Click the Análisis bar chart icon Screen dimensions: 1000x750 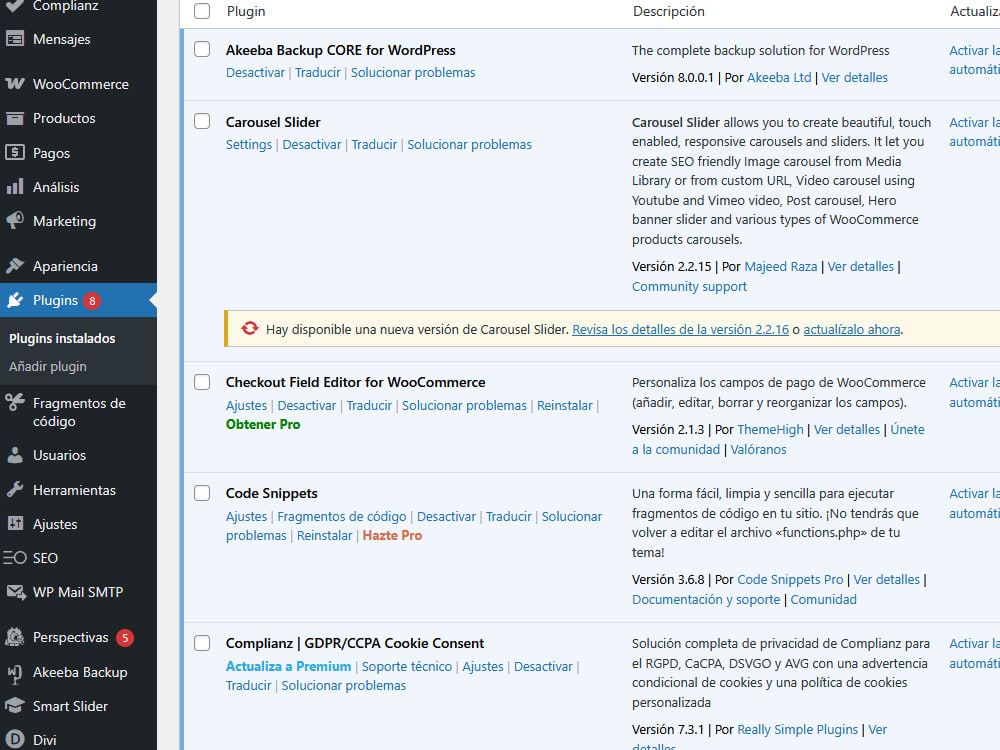coord(15,187)
